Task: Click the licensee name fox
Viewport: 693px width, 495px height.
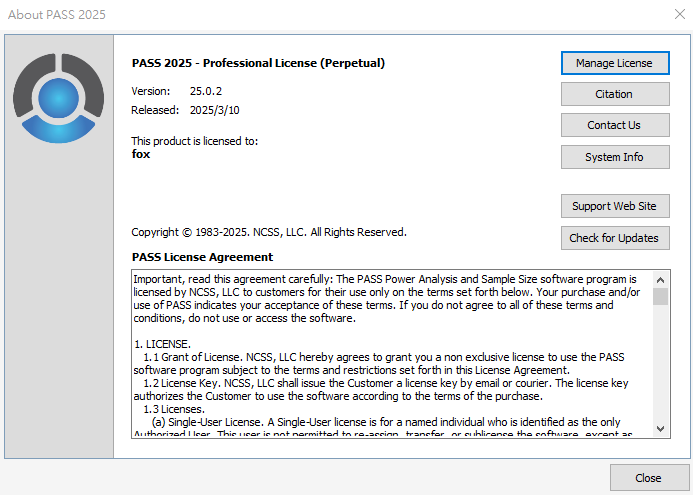Action: coord(141,154)
